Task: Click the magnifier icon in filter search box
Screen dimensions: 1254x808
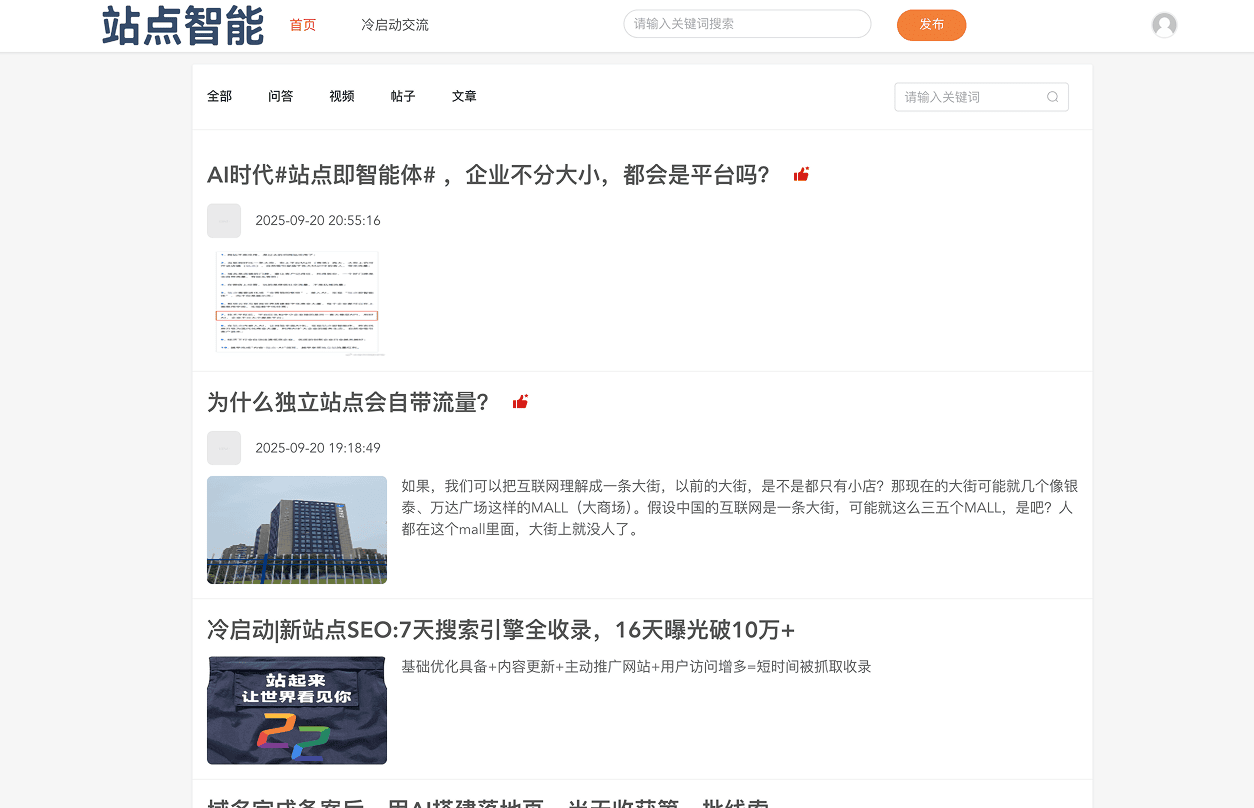Action: (x=1052, y=97)
